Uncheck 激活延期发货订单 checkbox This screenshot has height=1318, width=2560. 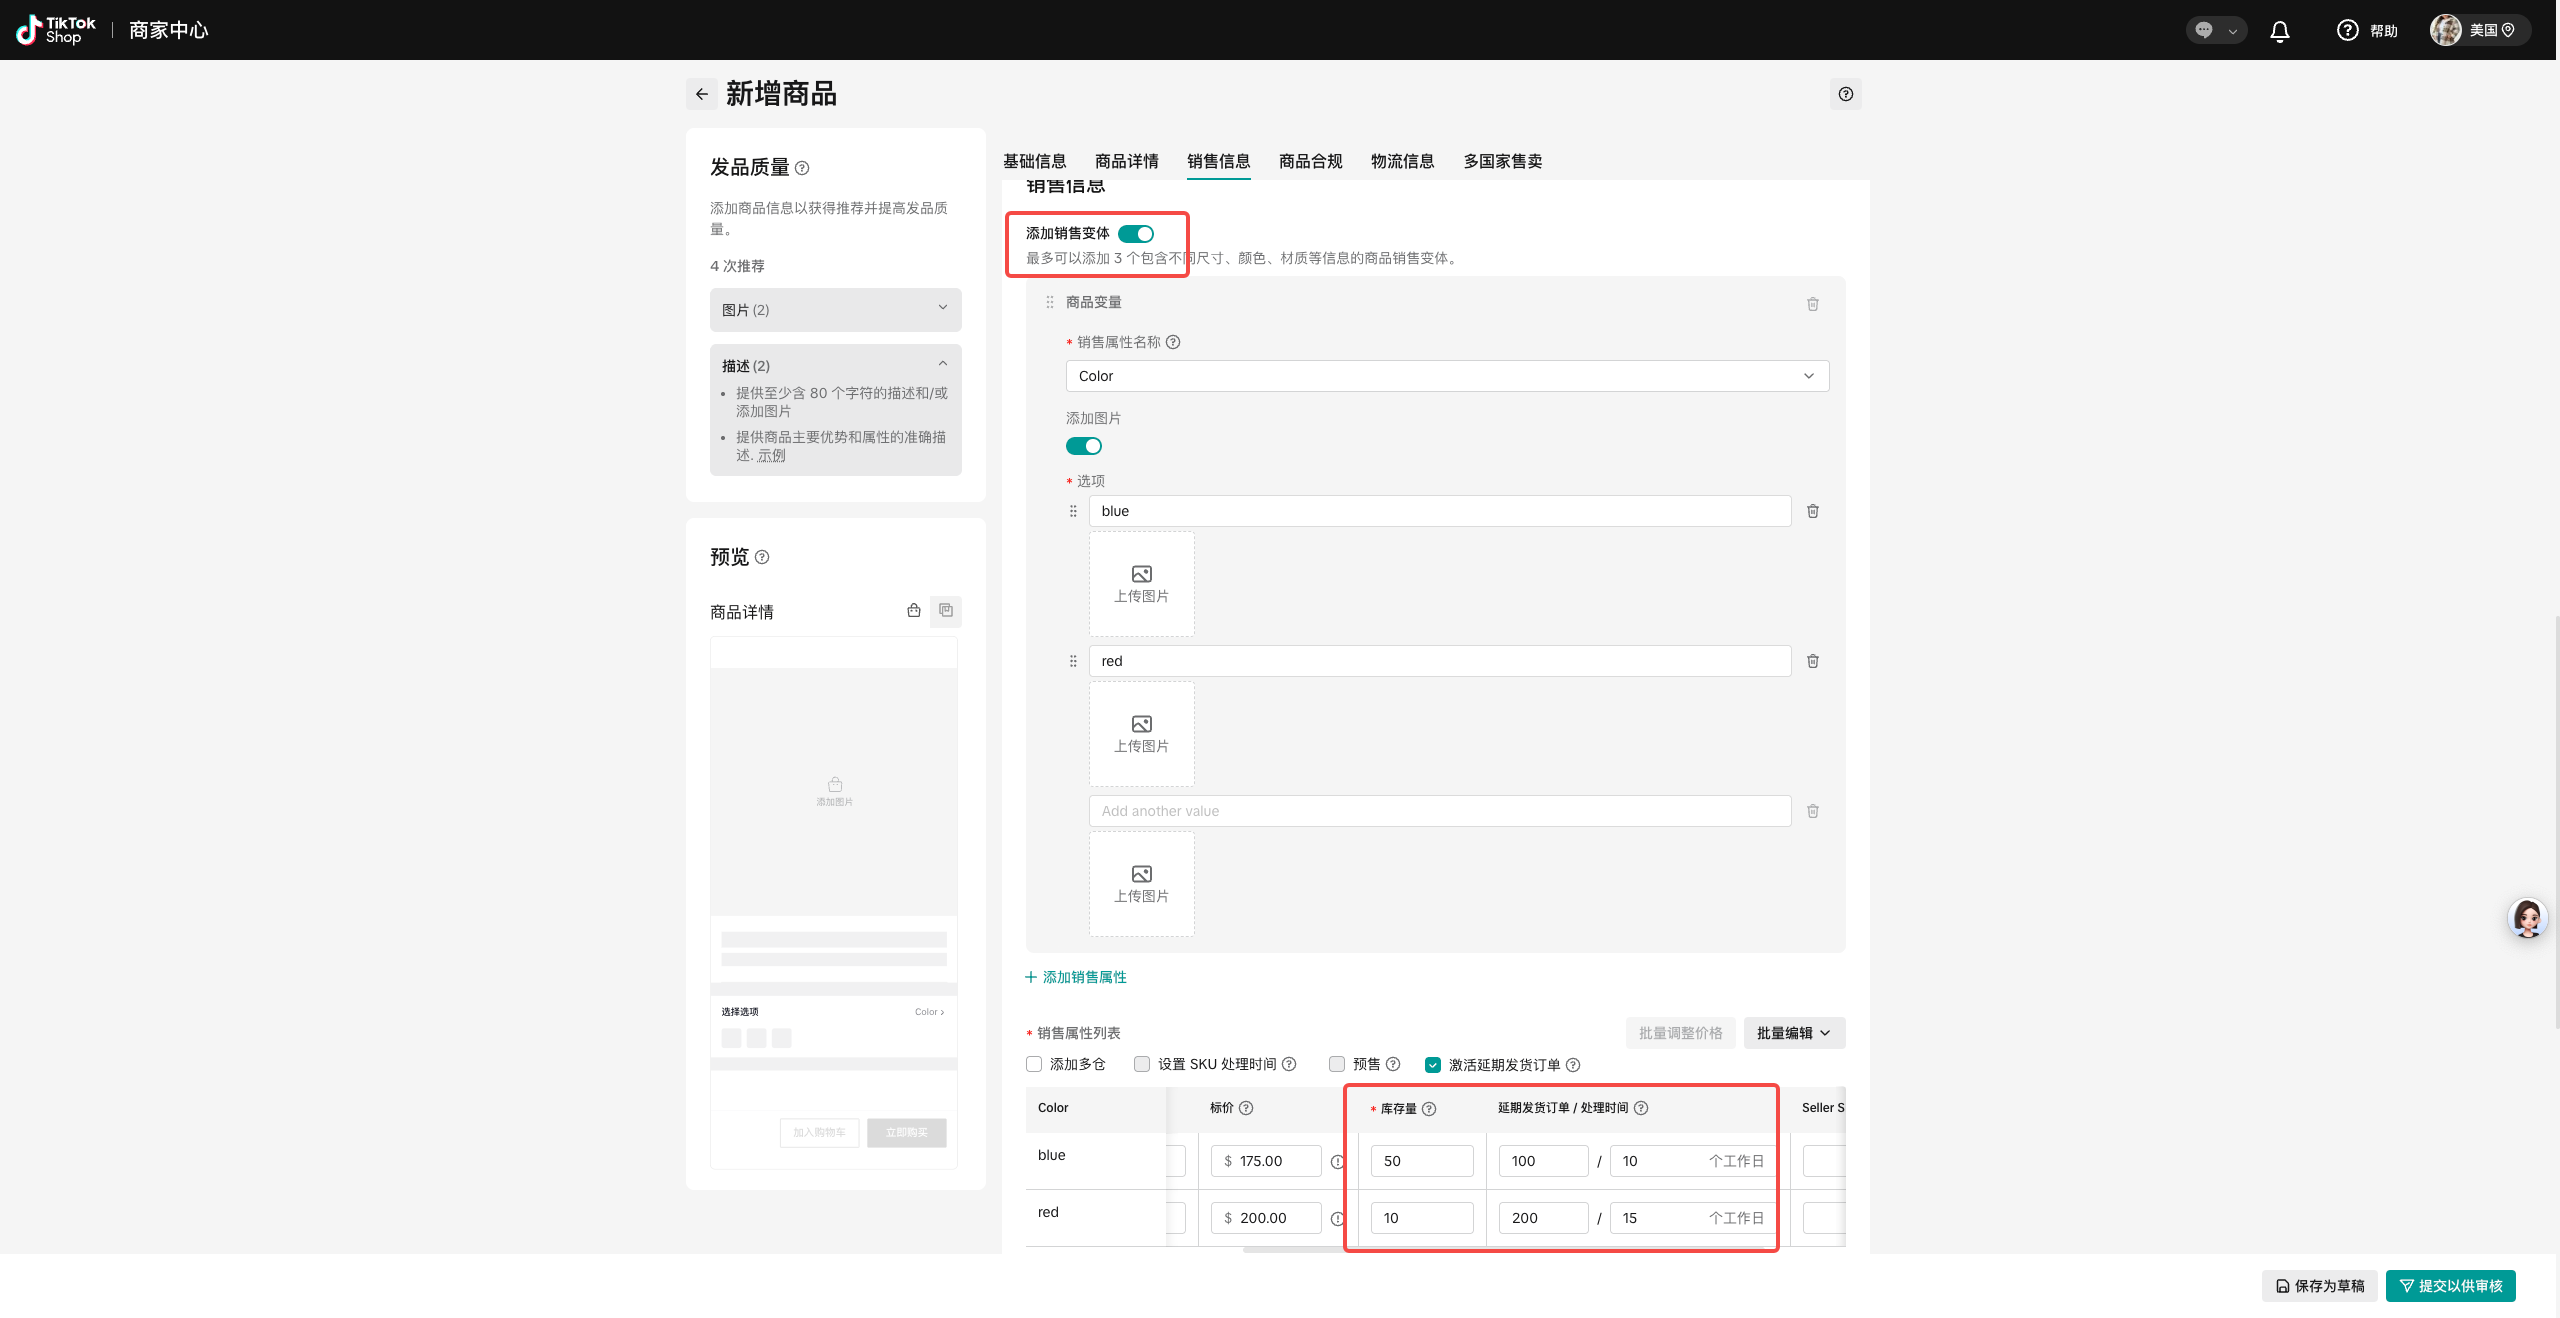pyautogui.click(x=1432, y=1065)
